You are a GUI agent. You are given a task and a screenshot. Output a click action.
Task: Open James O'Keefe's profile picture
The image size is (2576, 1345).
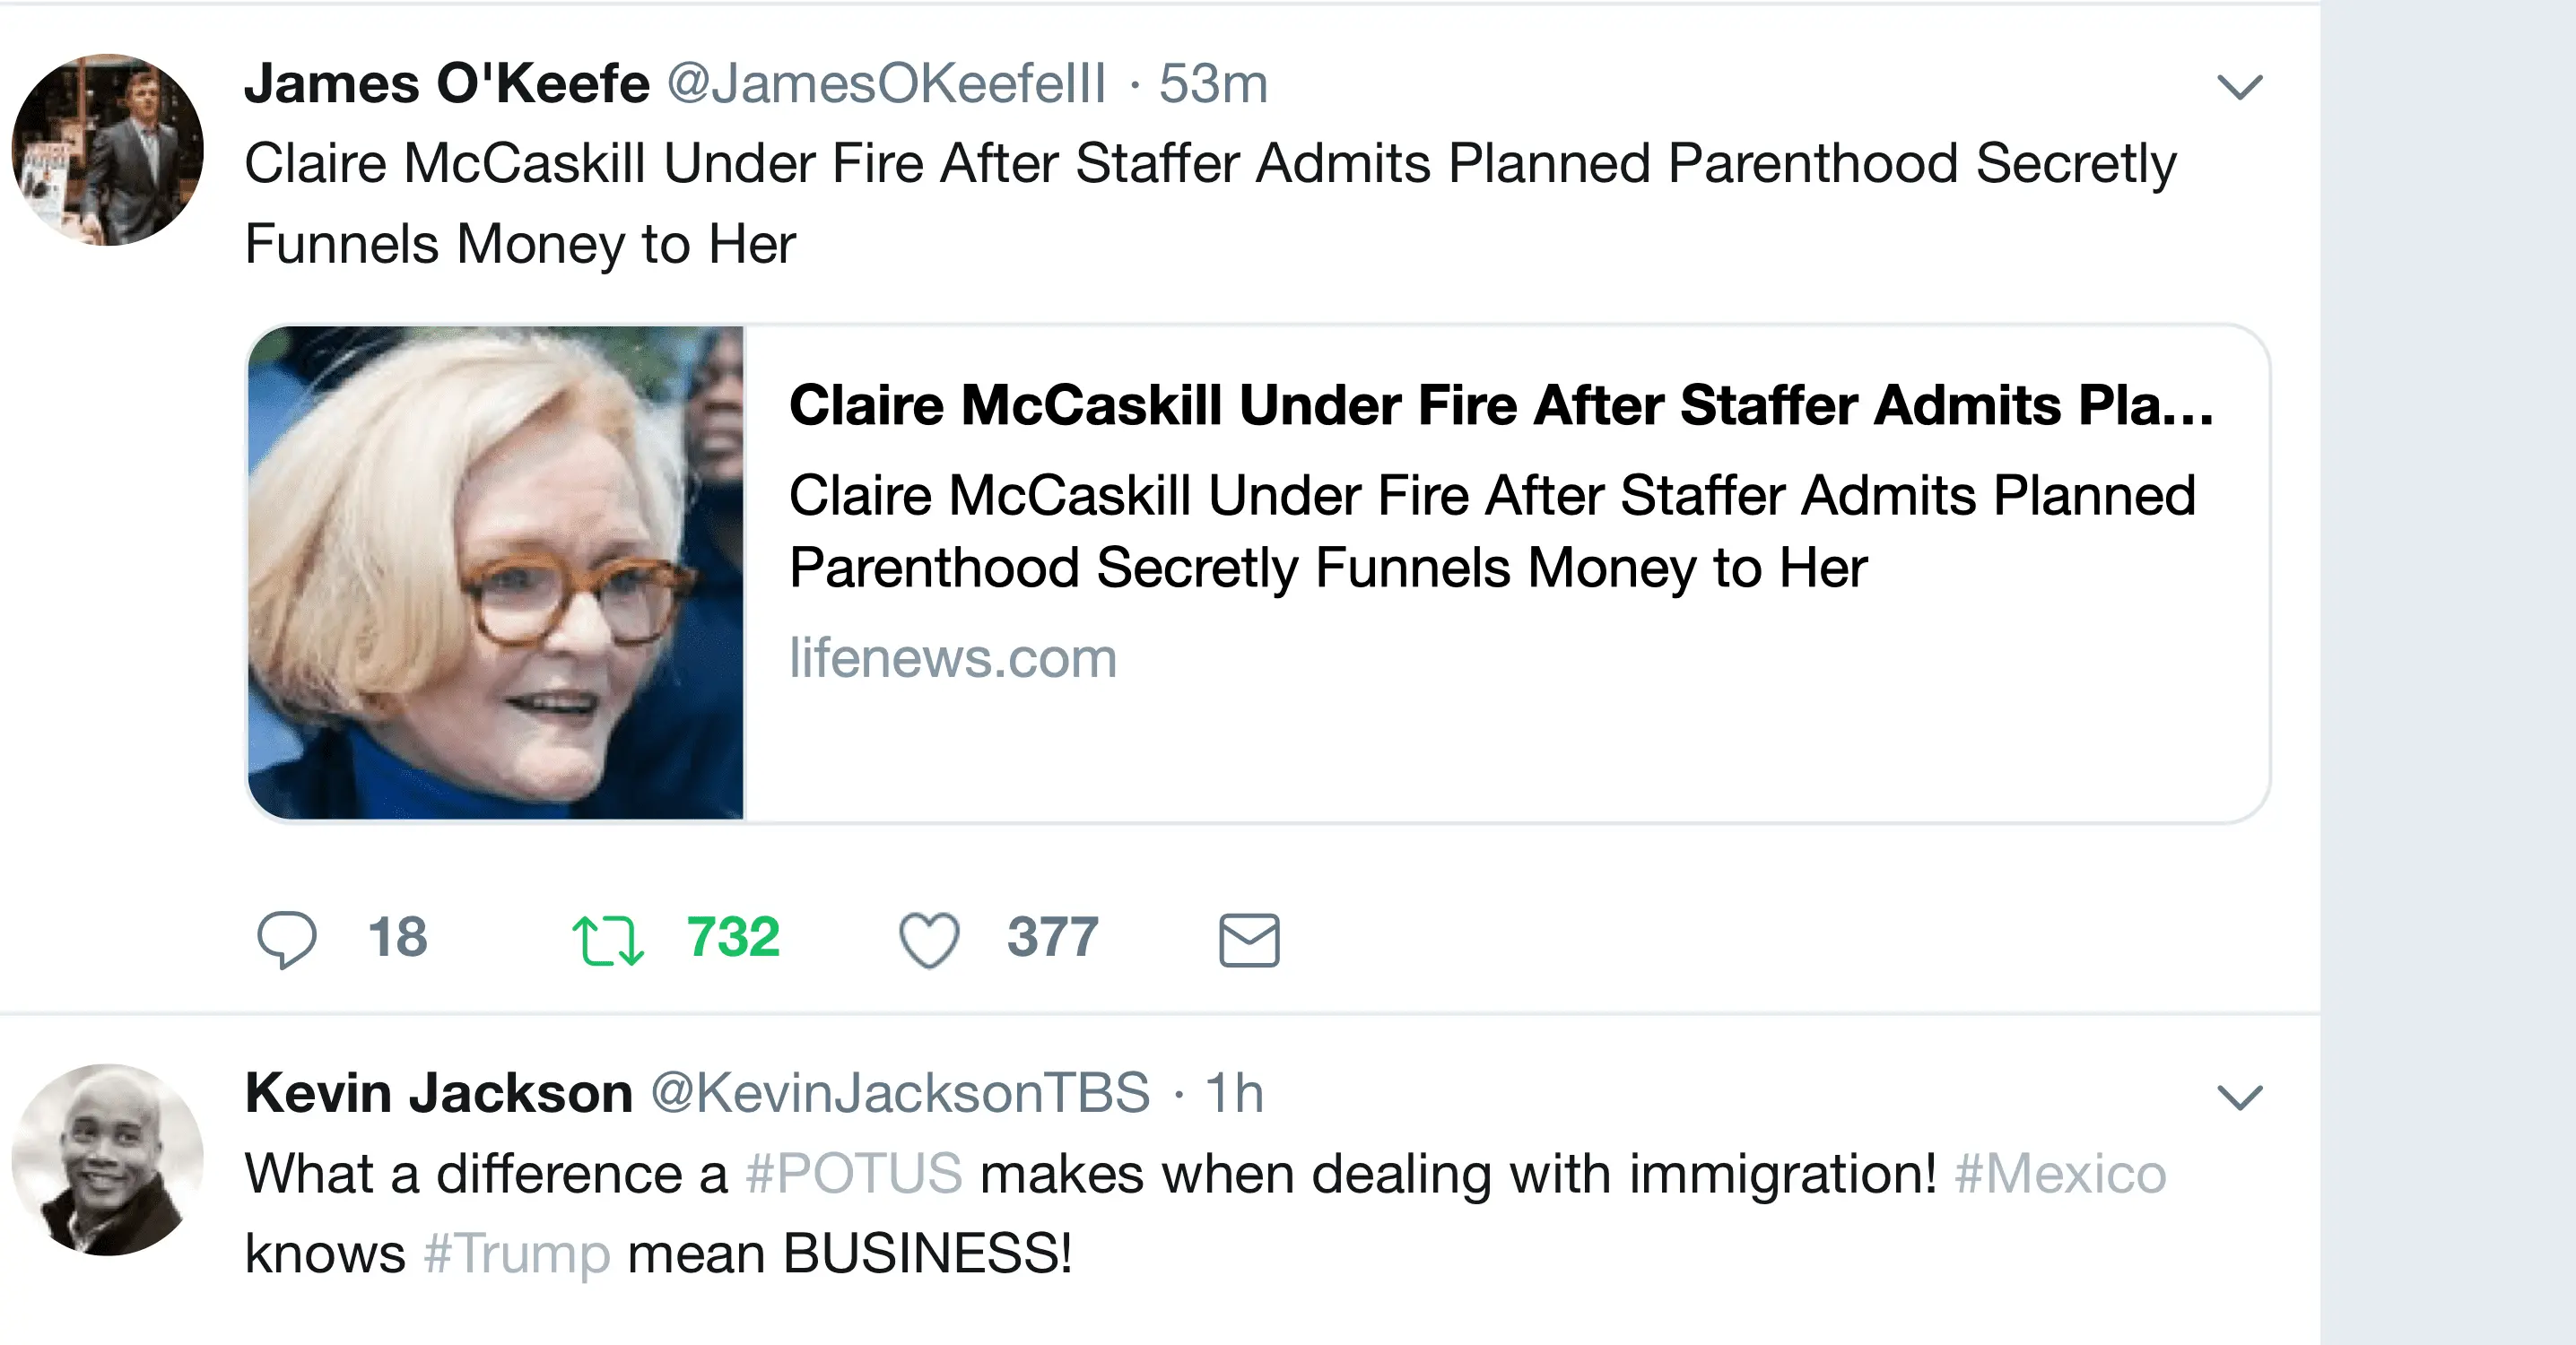tap(108, 150)
